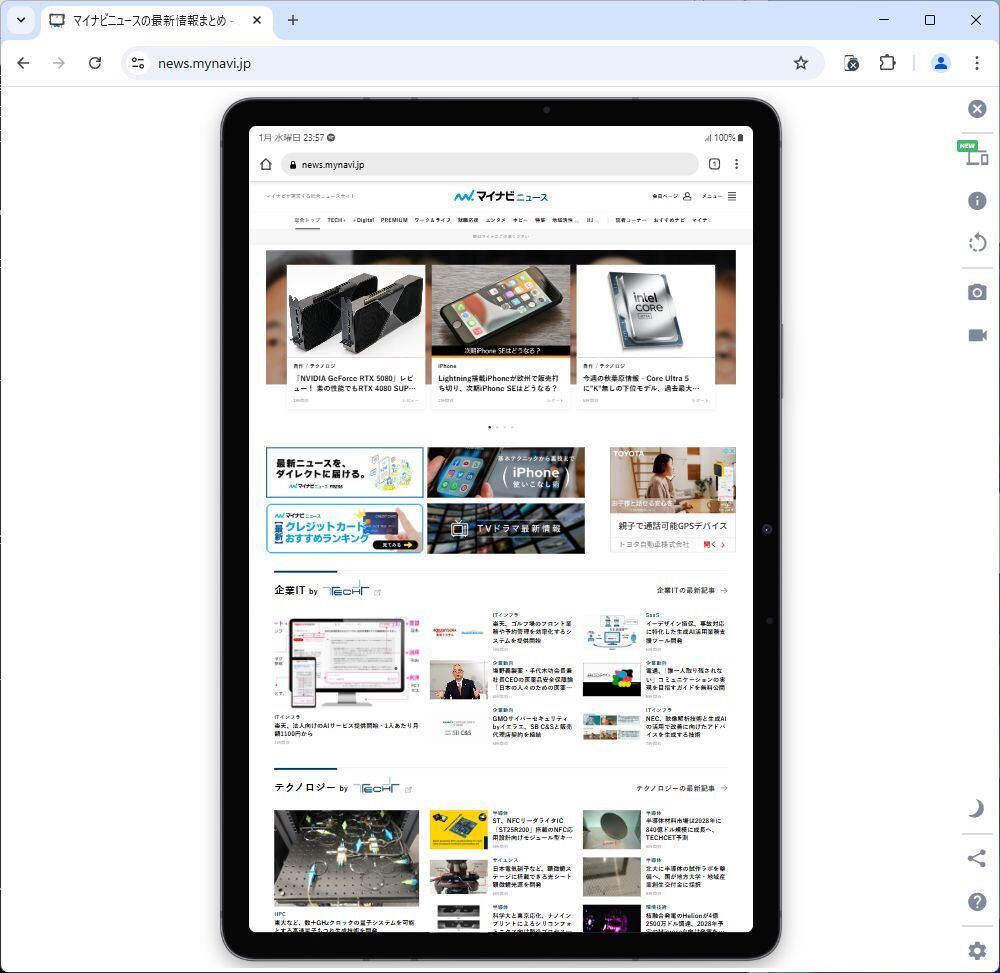The image size is (1000, 973).
Task: Bookmark this page with the star
Action: [x=800, y=63]
